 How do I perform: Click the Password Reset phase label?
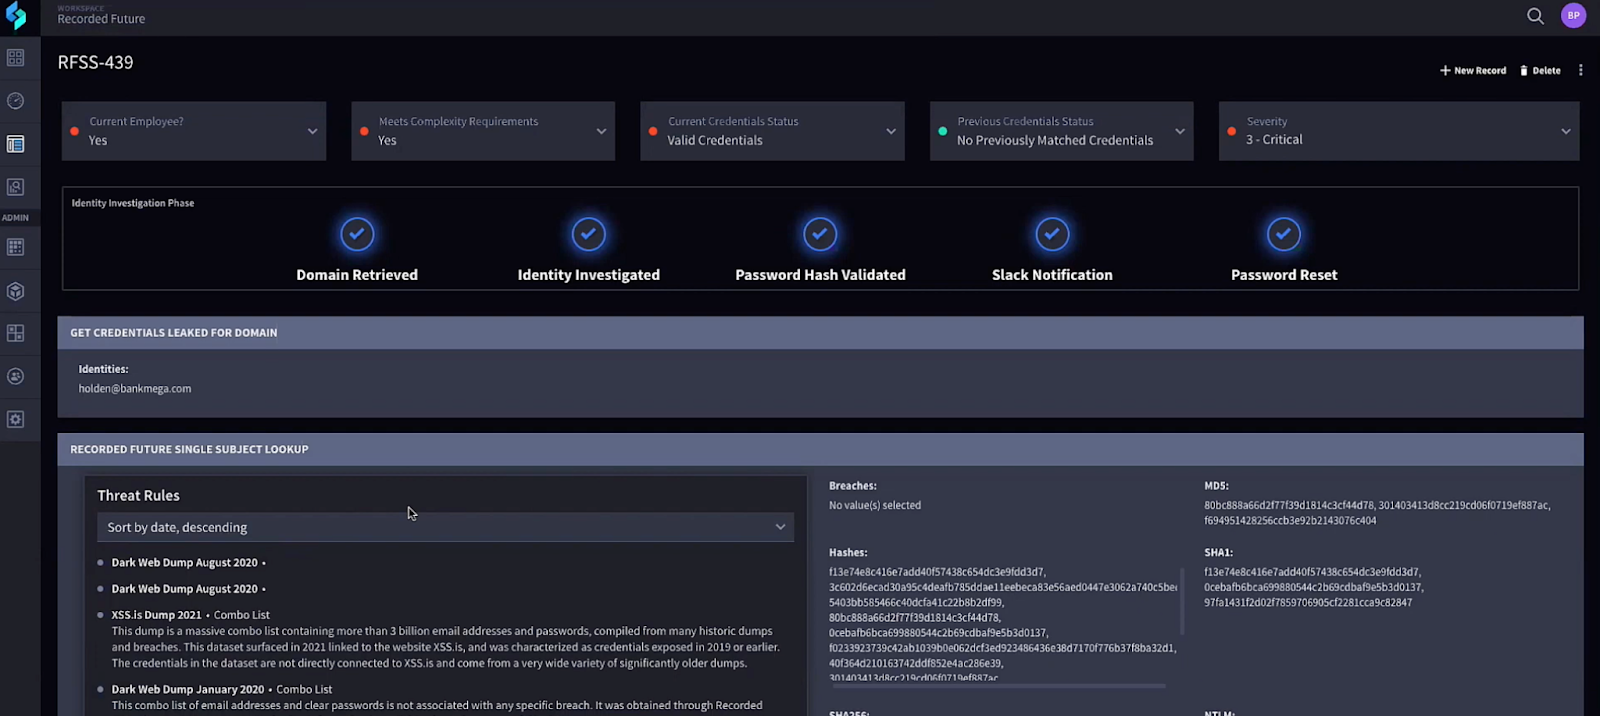pos(1284,275)
